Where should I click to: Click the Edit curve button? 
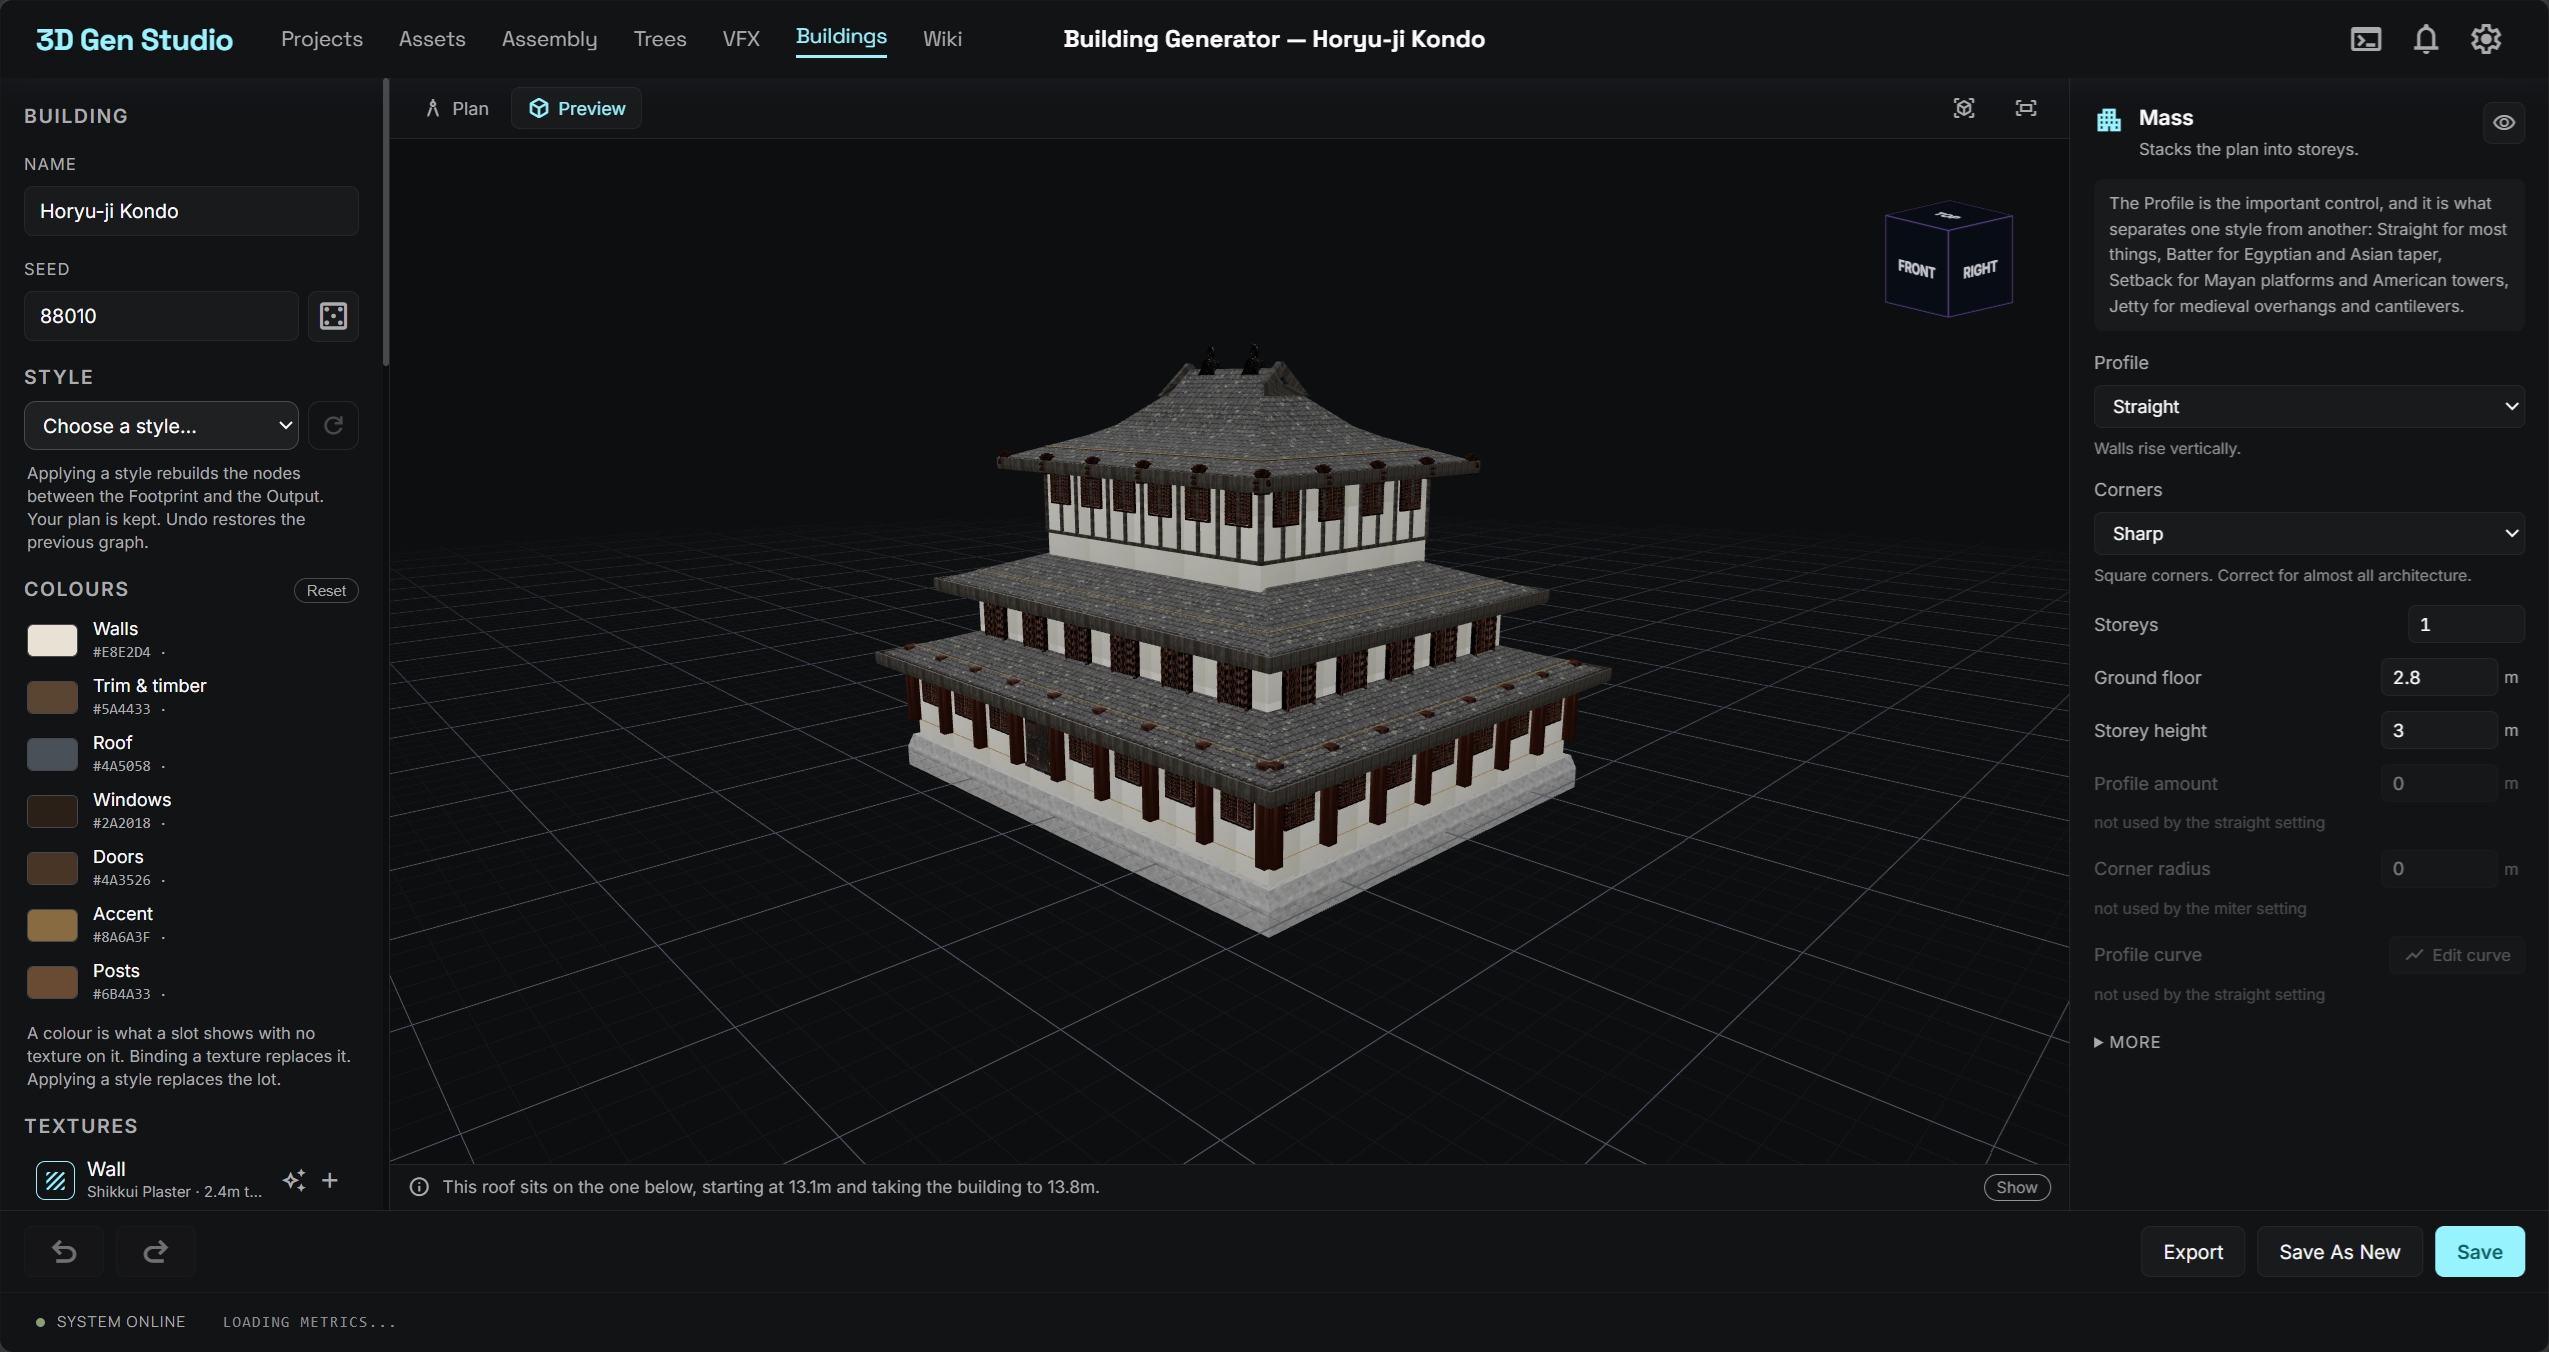click(x=2457, y=955)
